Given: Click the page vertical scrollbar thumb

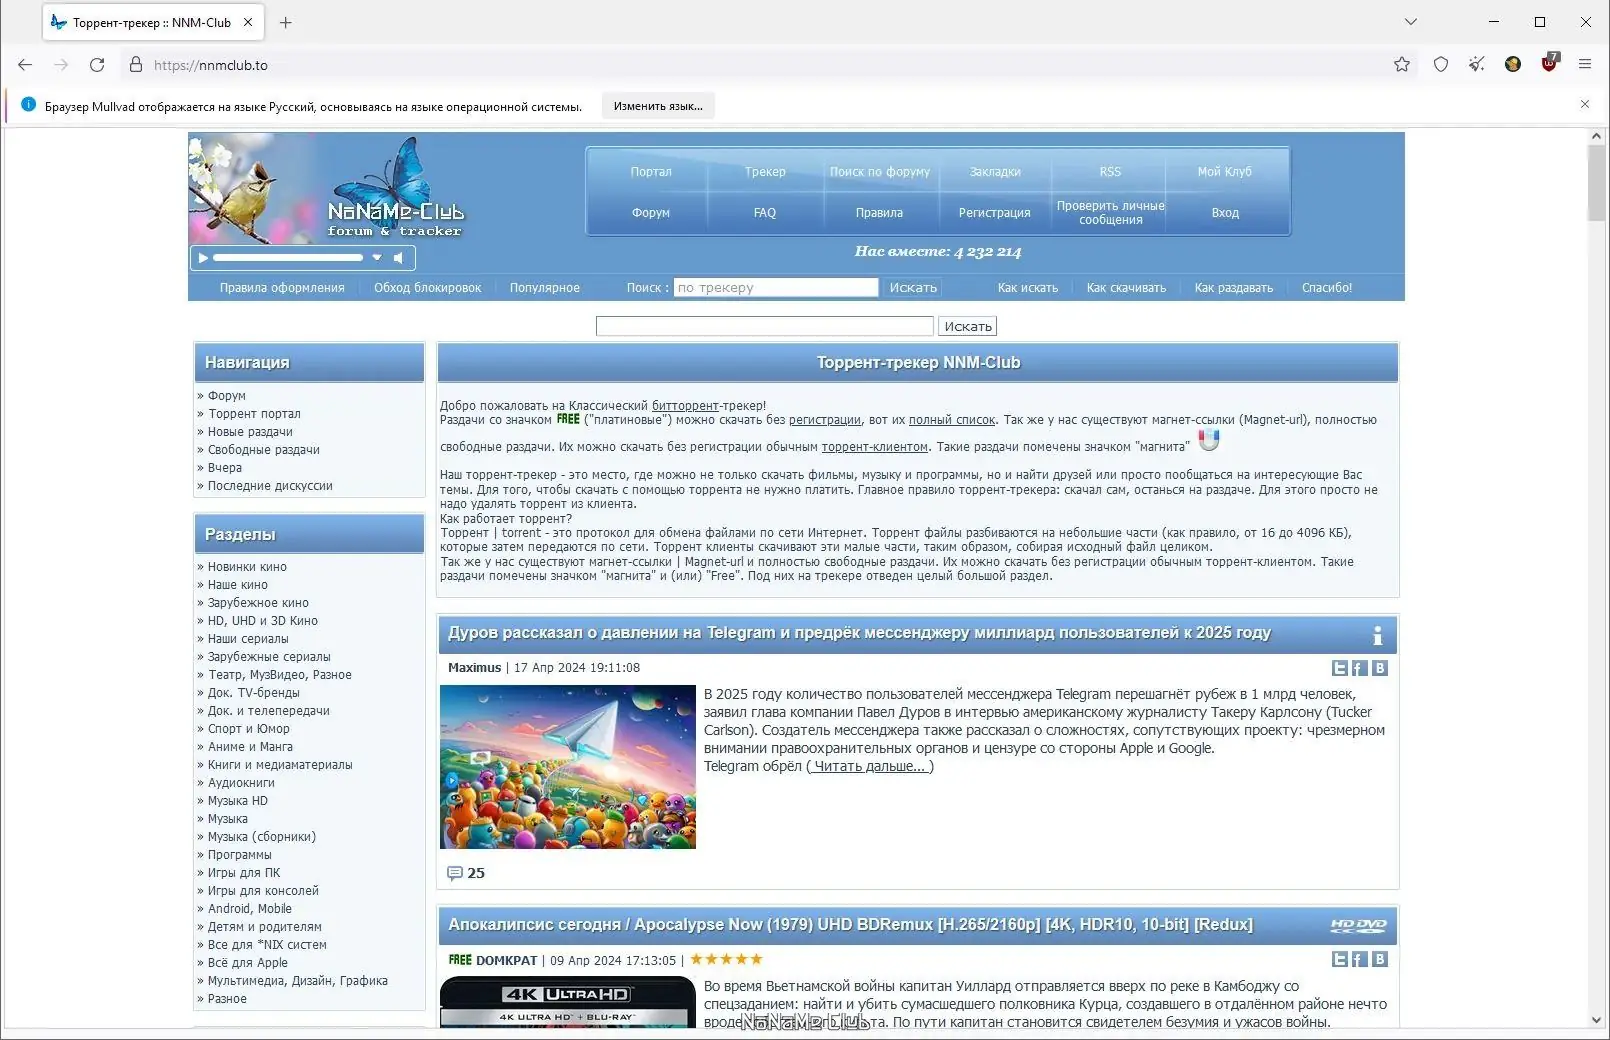Looking at the screenshot, I should (1596, 184).
